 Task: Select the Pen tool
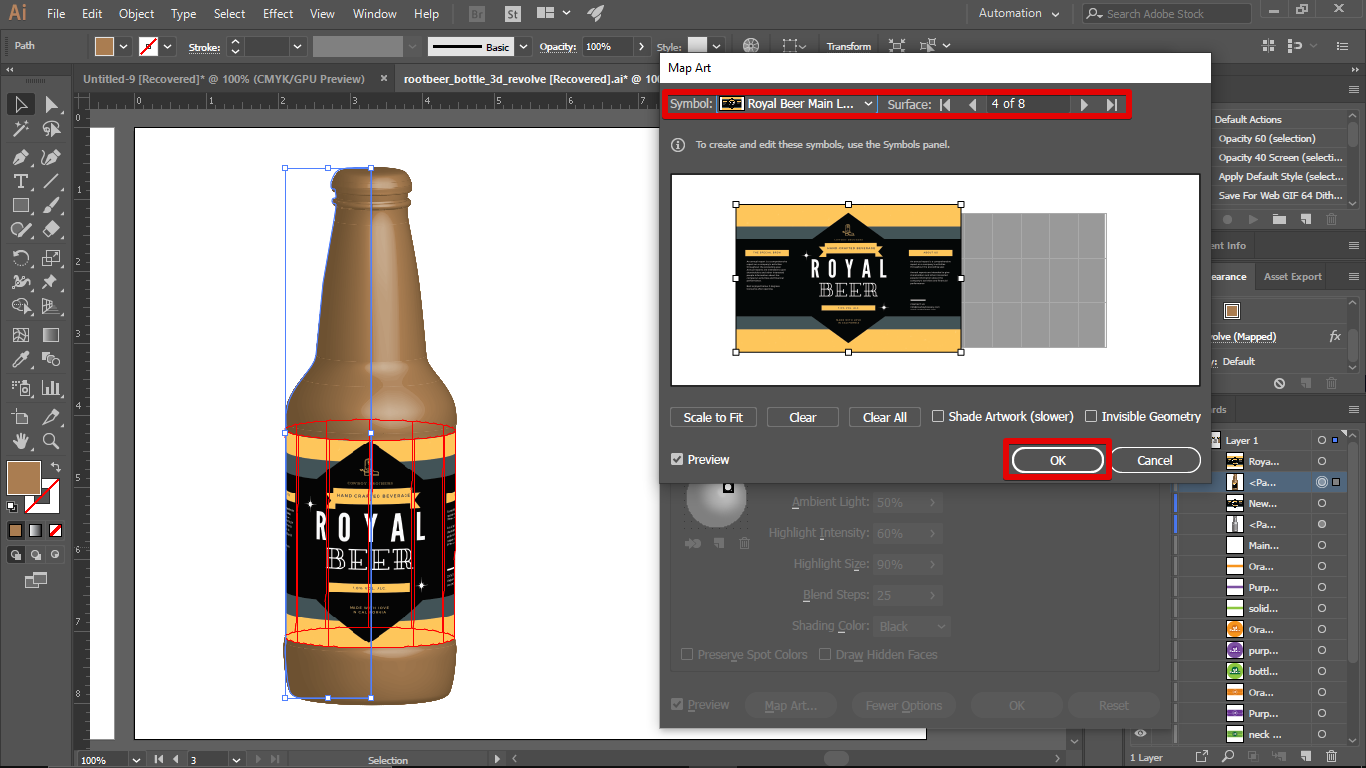click(x=20, y=155)
